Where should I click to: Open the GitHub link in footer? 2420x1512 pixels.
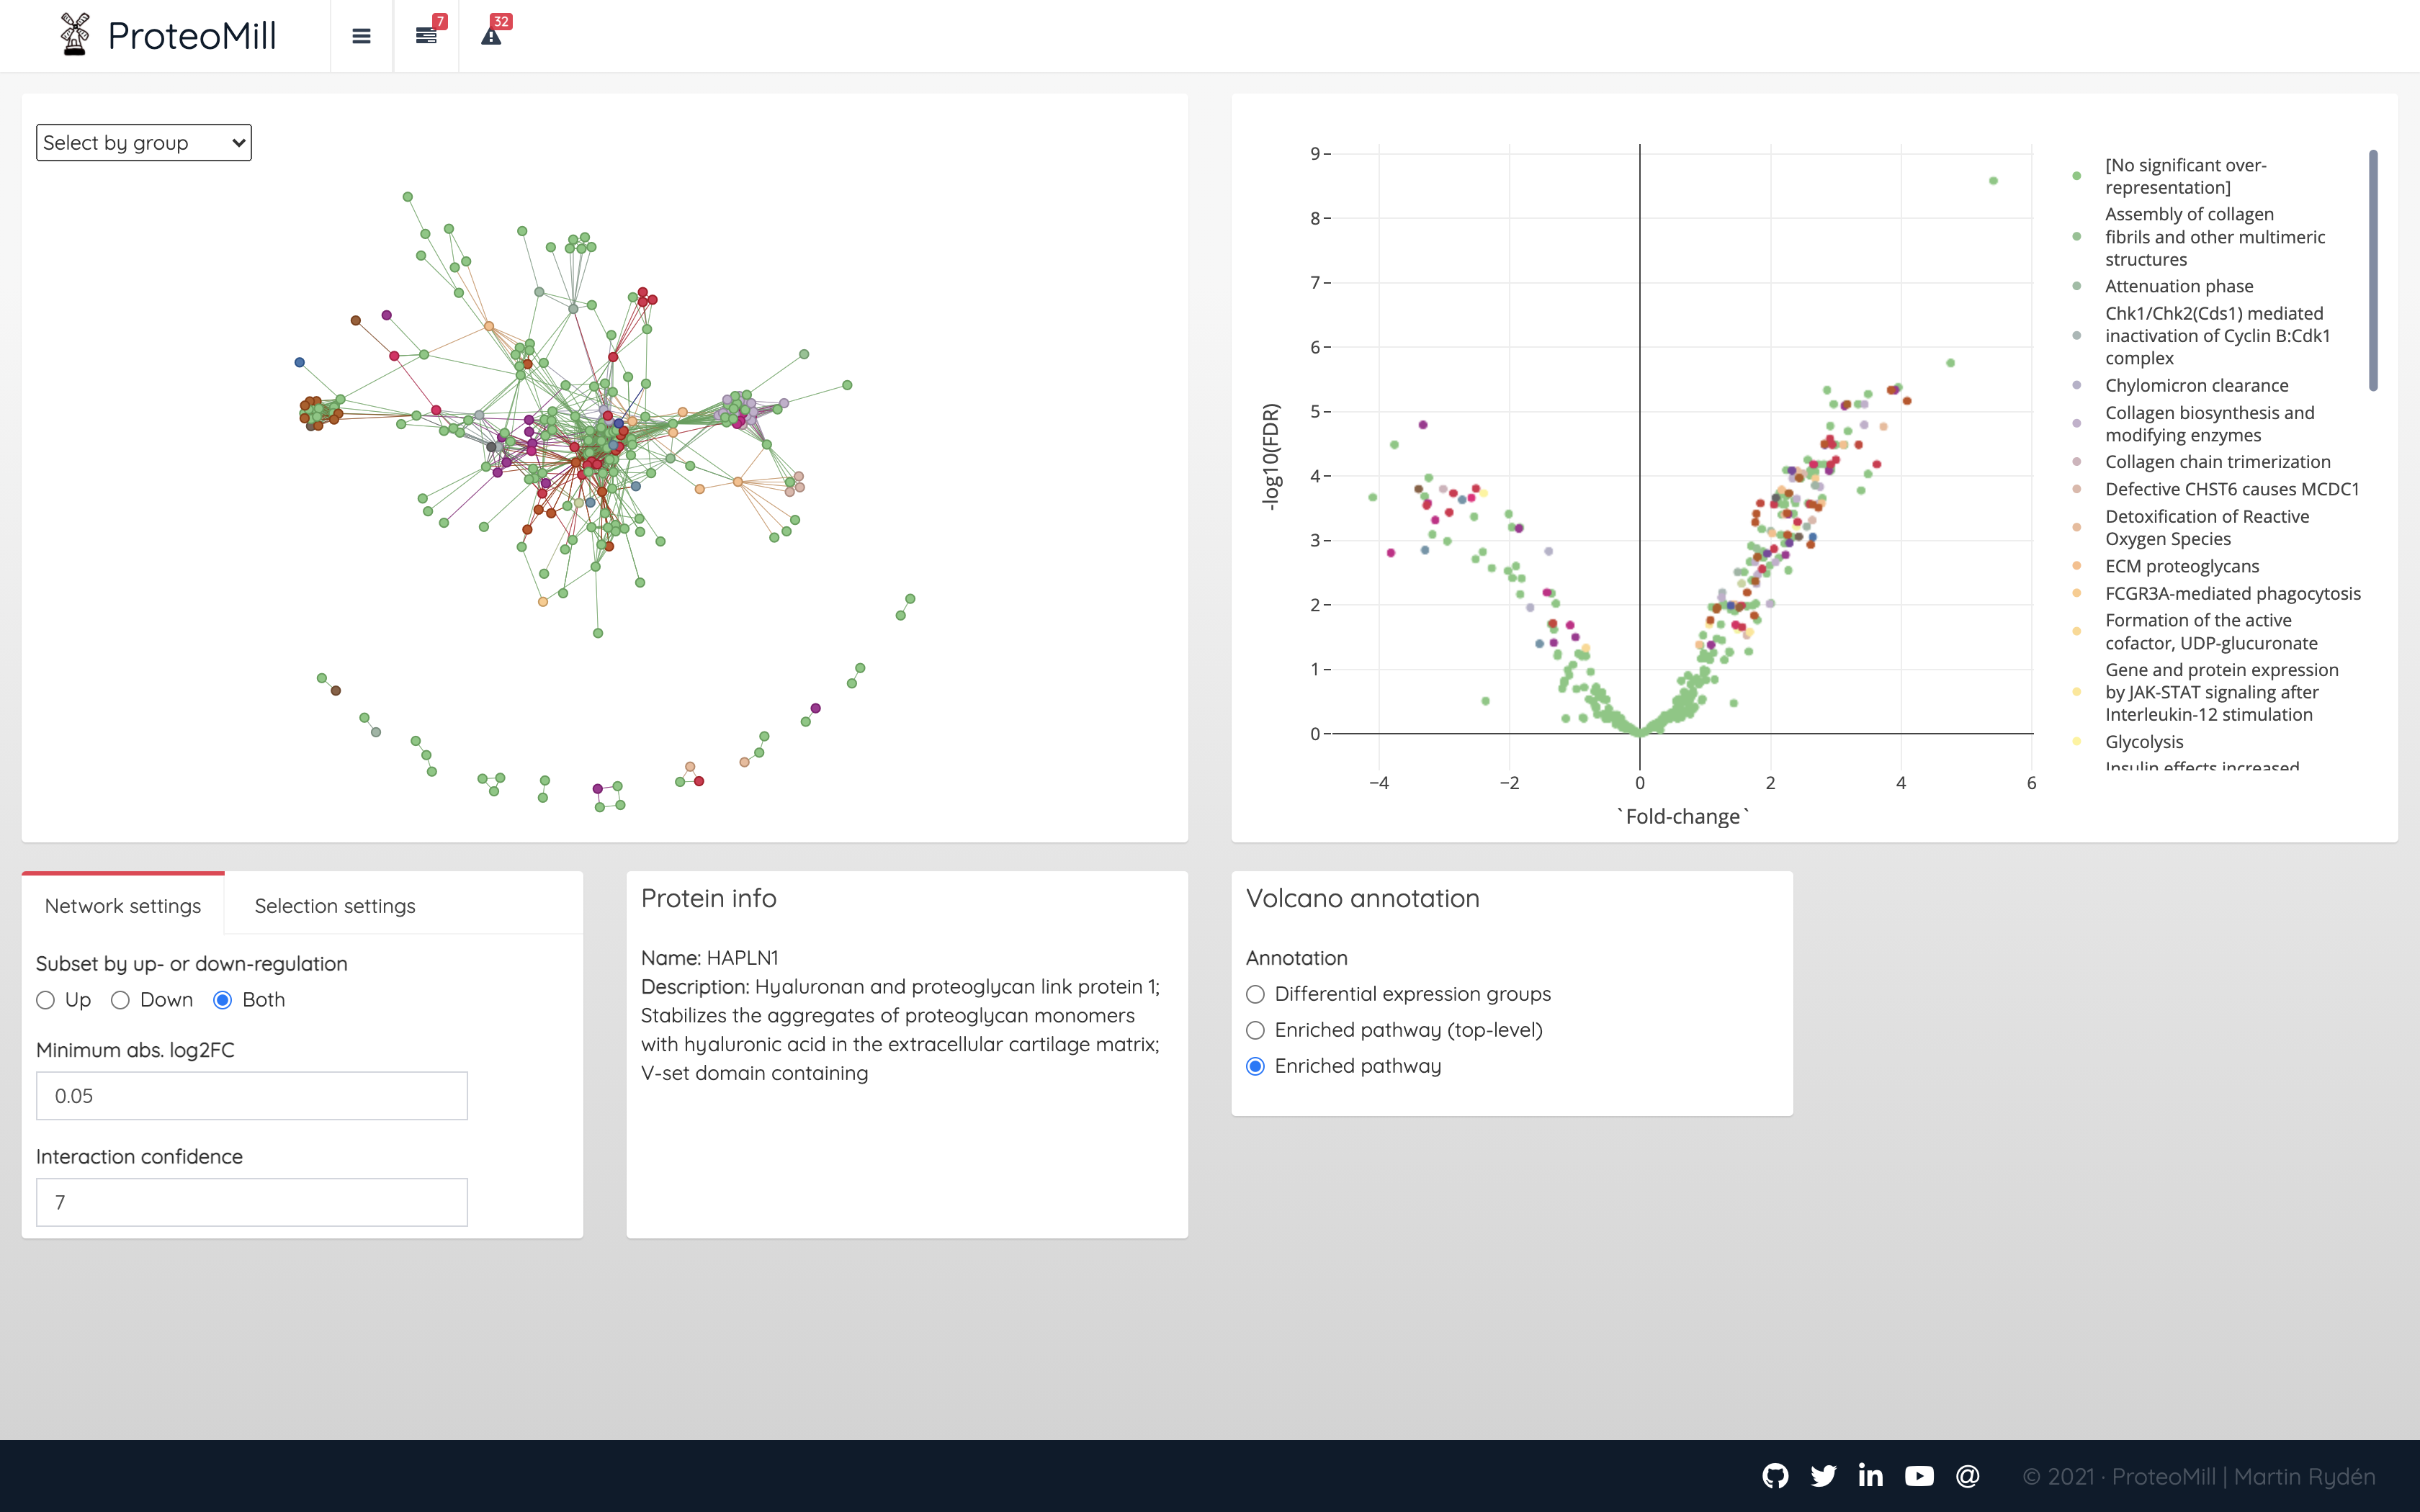pos(1775,1476)
